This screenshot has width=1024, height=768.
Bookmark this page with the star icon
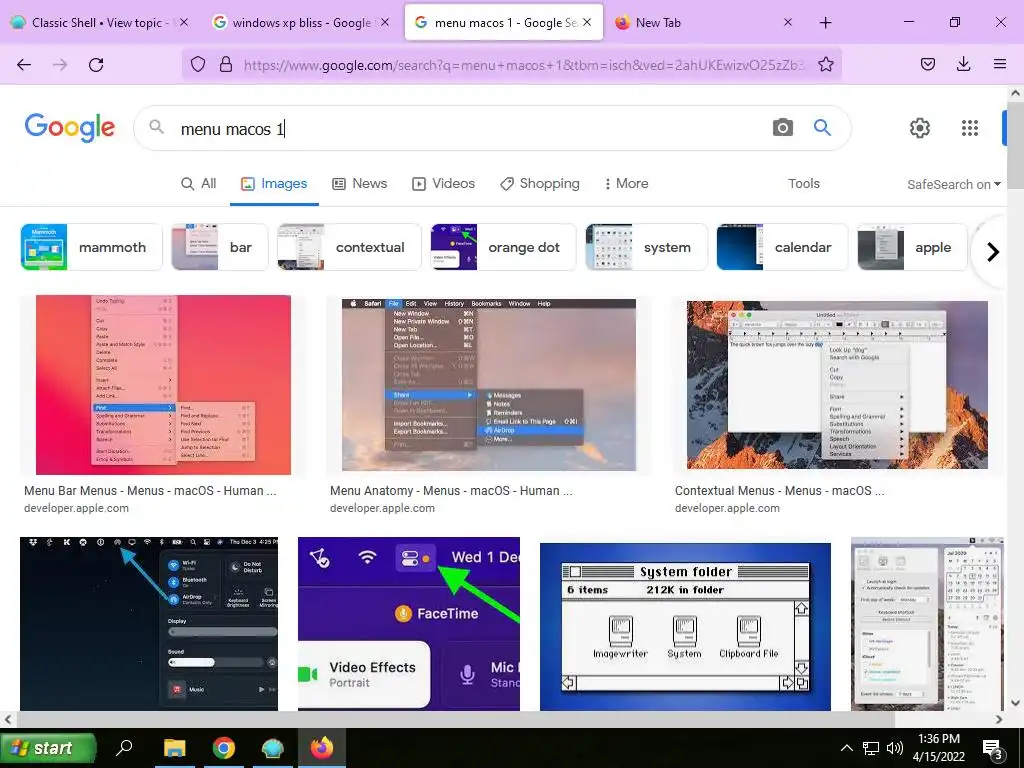825,64
